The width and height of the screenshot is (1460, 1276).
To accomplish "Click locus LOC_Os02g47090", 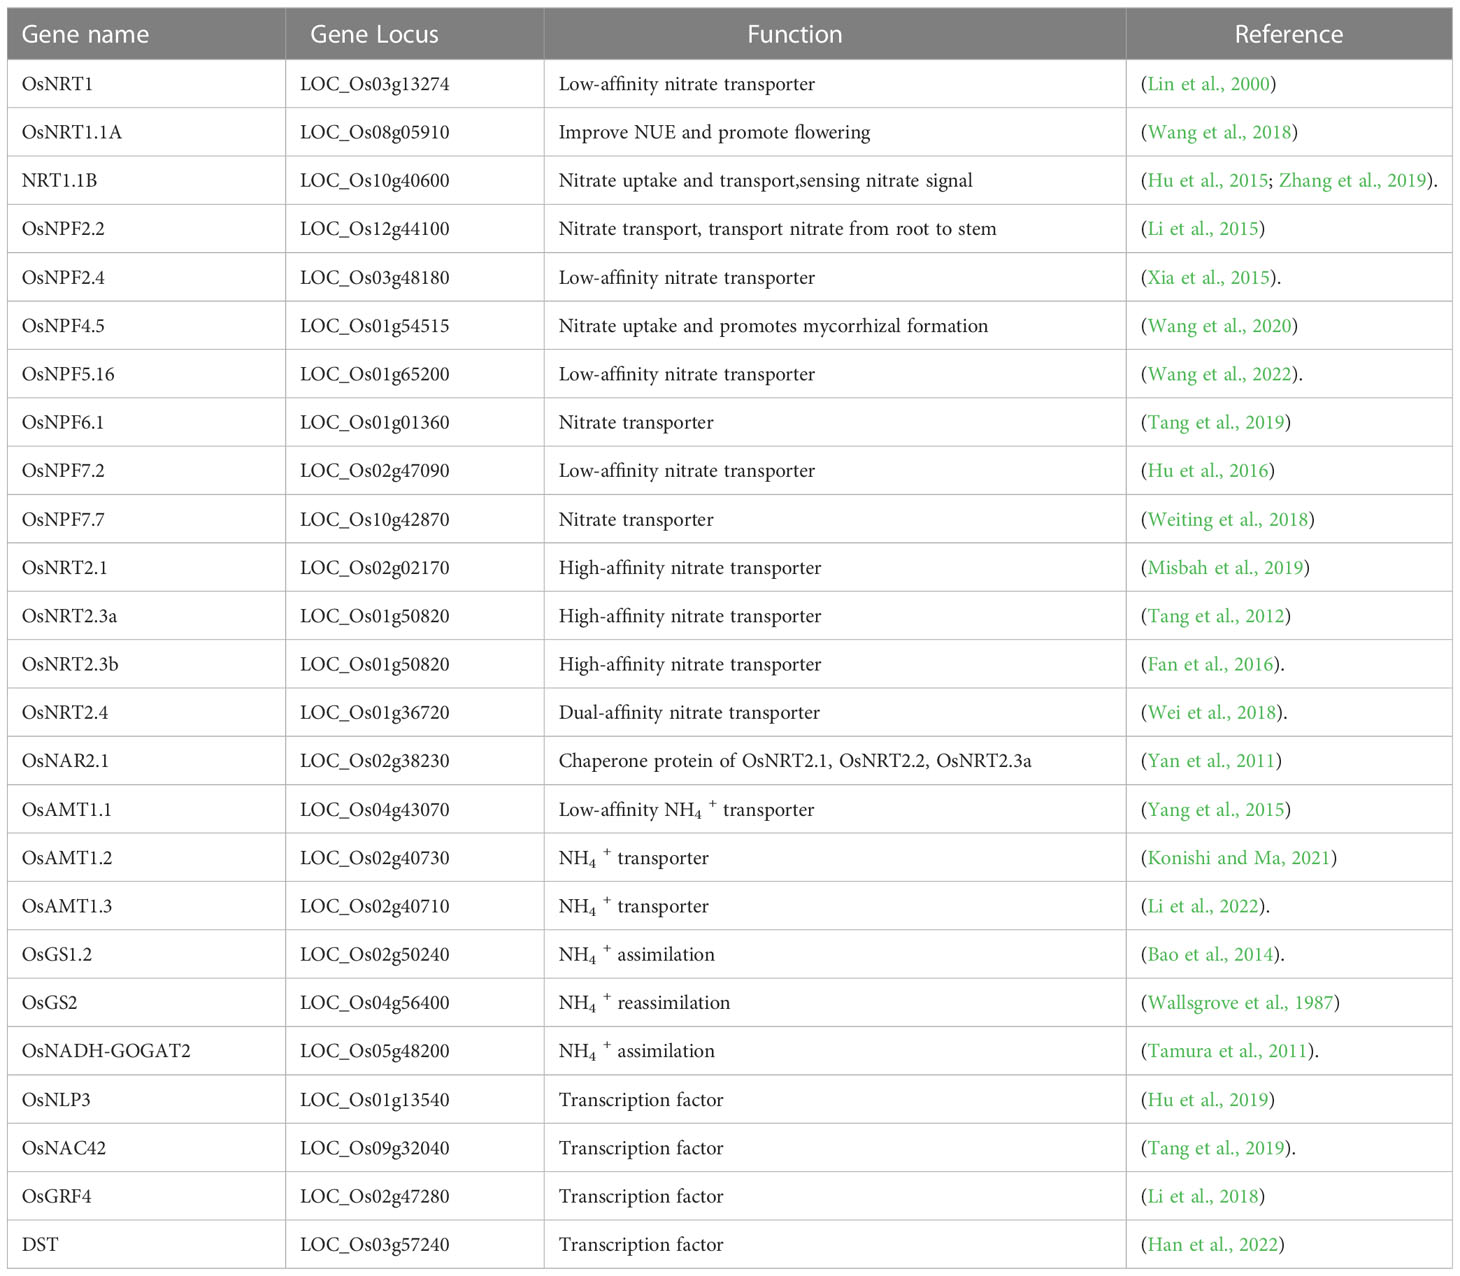I will tap(375, 471).
